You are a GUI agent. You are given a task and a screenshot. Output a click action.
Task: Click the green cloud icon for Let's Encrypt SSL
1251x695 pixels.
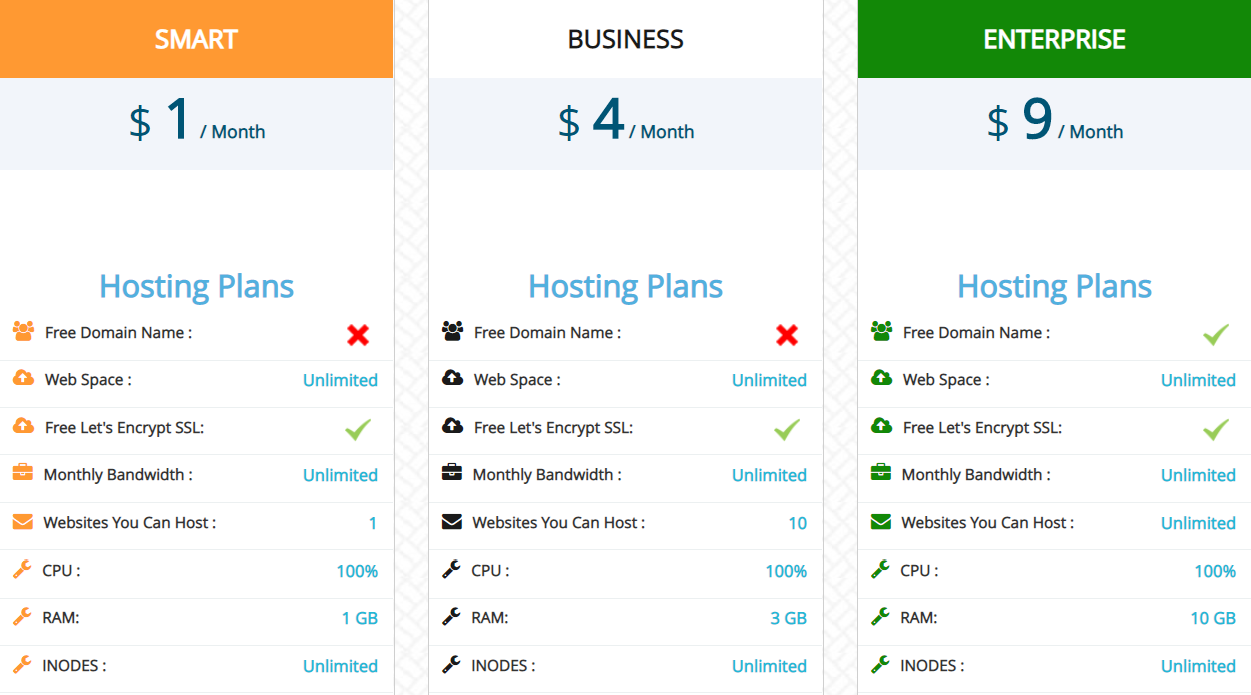pos(881,426)
